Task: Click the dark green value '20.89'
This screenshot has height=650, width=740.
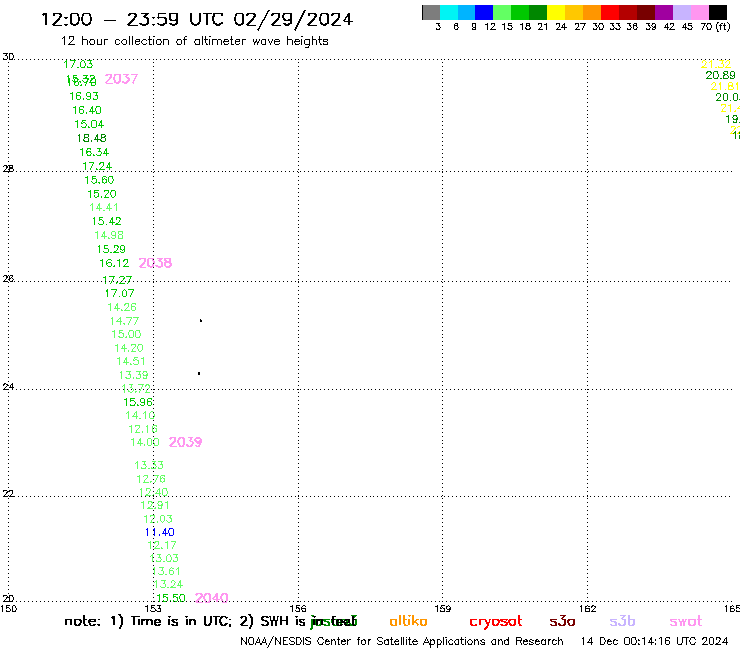Action: pos(720,76)
